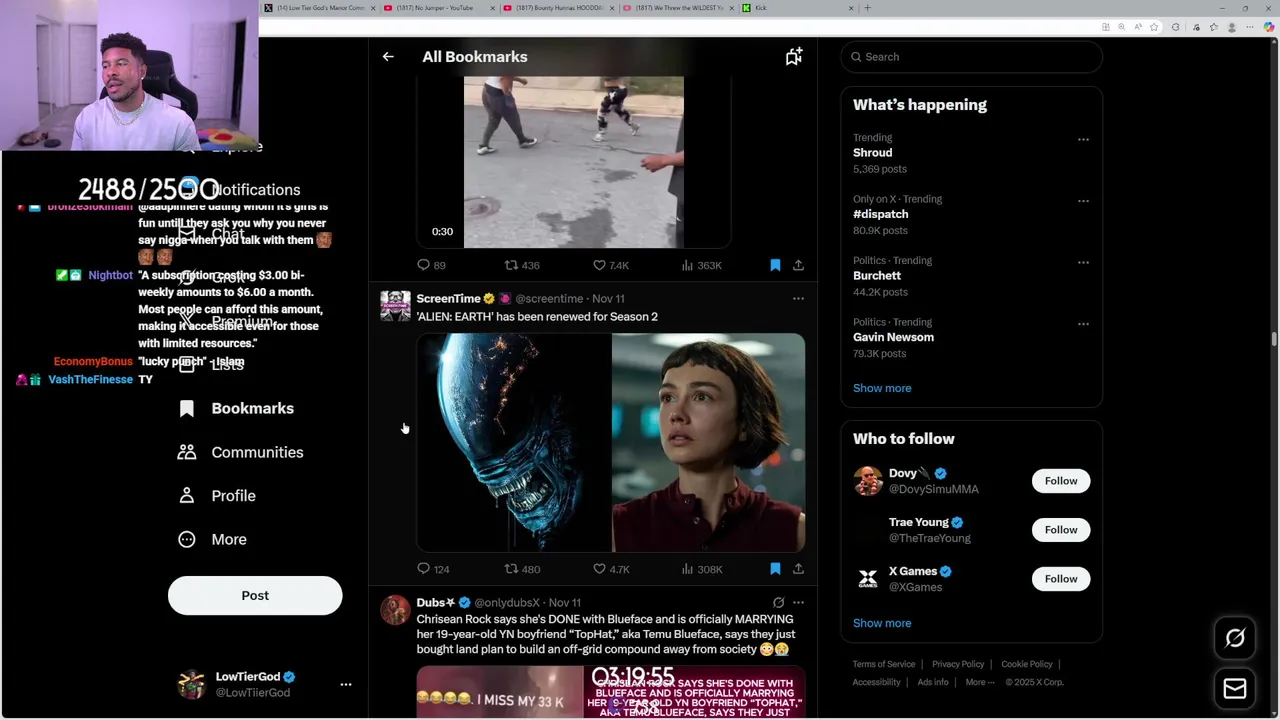Switch to the We Threw the WILDEST tab

click(x=678, y=8)
